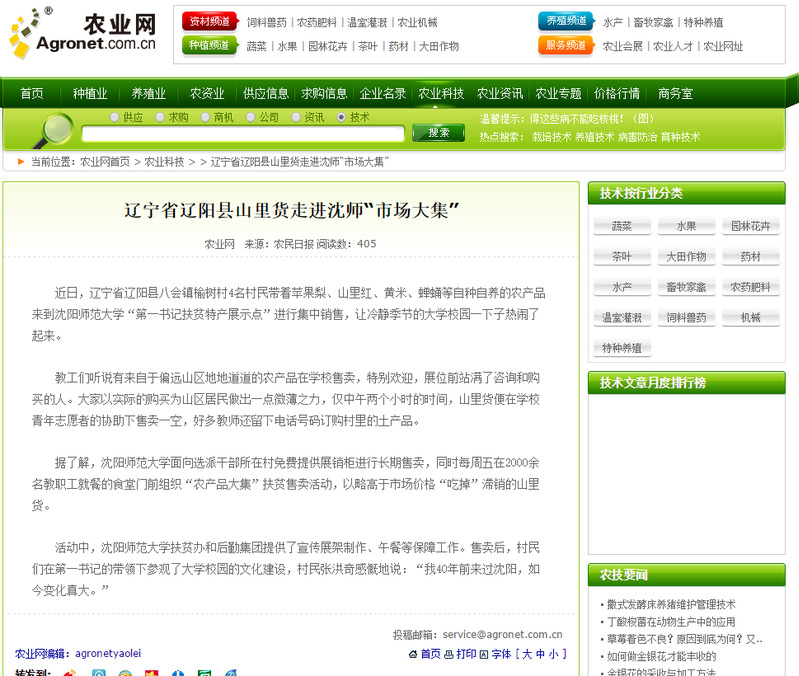Open the 农业专题 navigation tab

[x=558, y=94]
